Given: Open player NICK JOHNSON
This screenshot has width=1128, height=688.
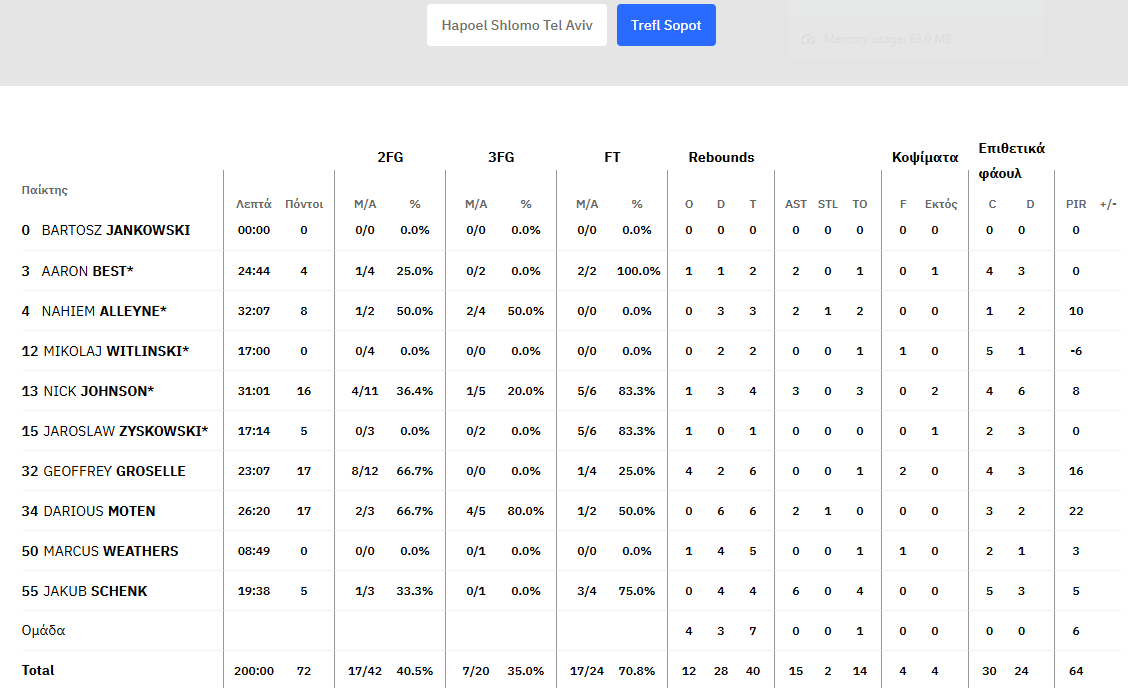Looking at the screenshot, I should click(99, 391).
